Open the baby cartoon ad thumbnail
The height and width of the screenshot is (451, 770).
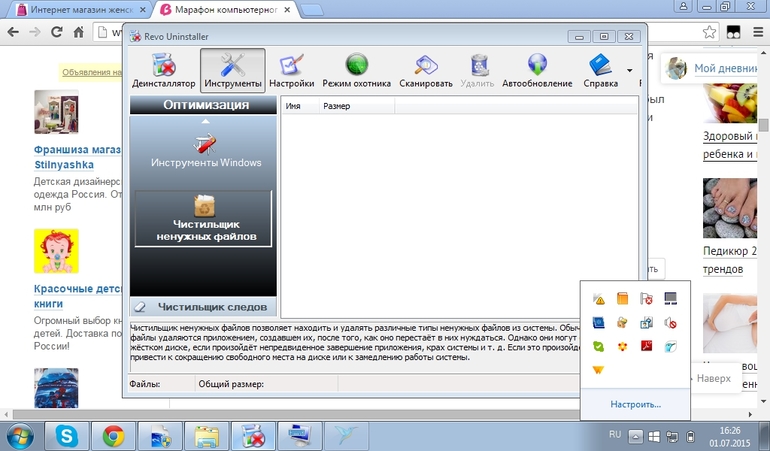pos(56,251)
